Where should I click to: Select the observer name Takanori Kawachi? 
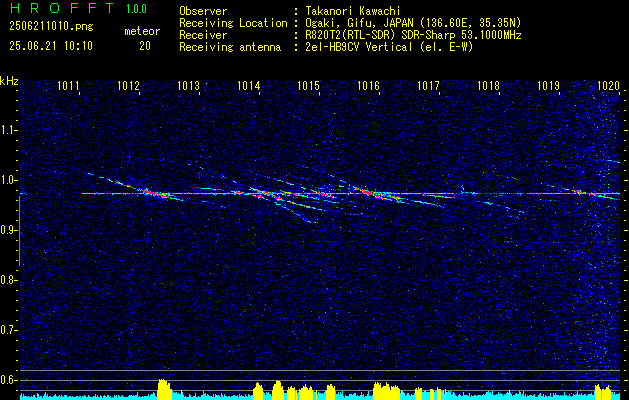tap(352, 11)
